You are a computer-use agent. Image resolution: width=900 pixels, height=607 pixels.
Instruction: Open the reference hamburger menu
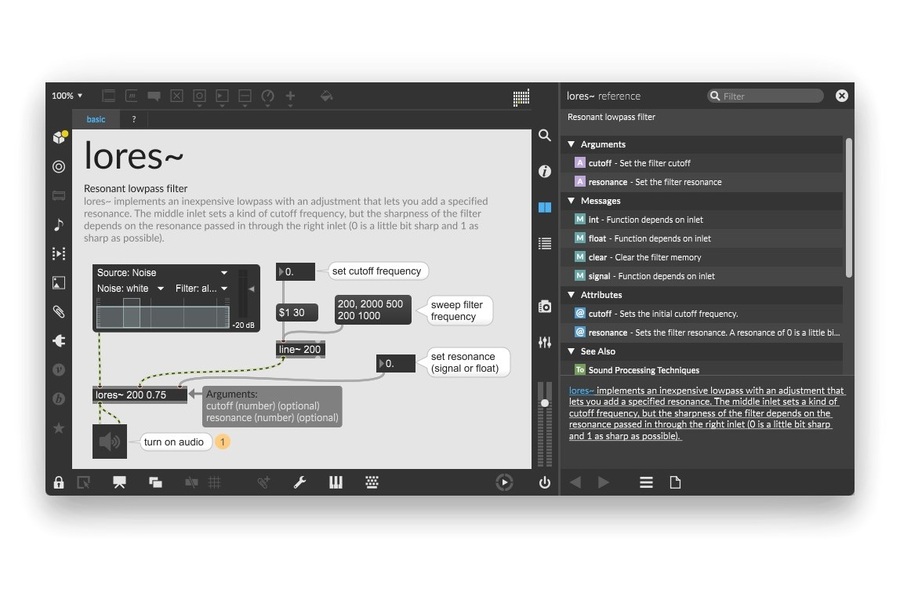click(x=646, y=483)
